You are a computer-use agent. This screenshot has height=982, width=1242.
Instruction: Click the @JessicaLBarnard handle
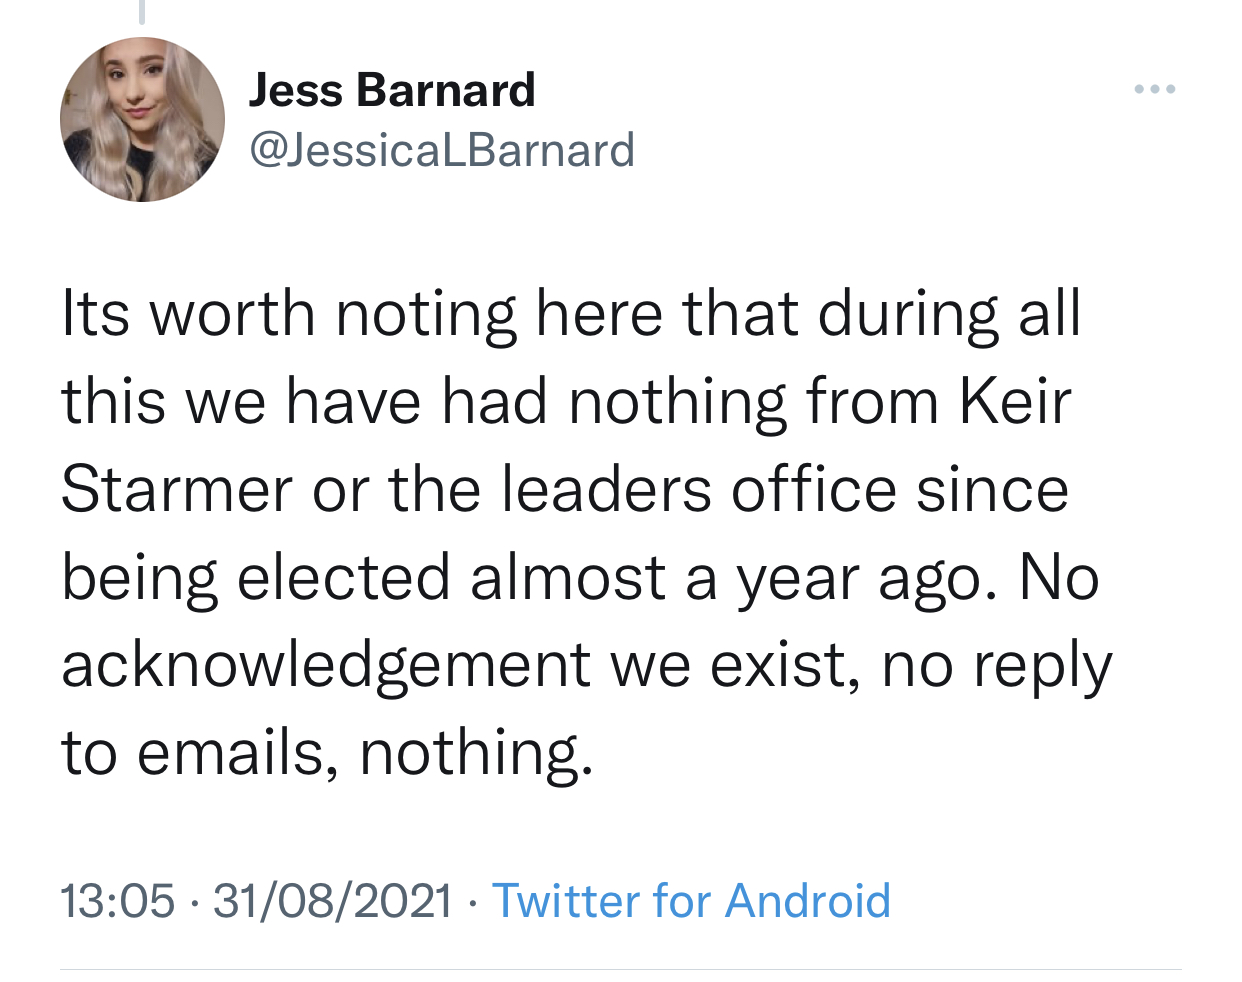point(441,150)
